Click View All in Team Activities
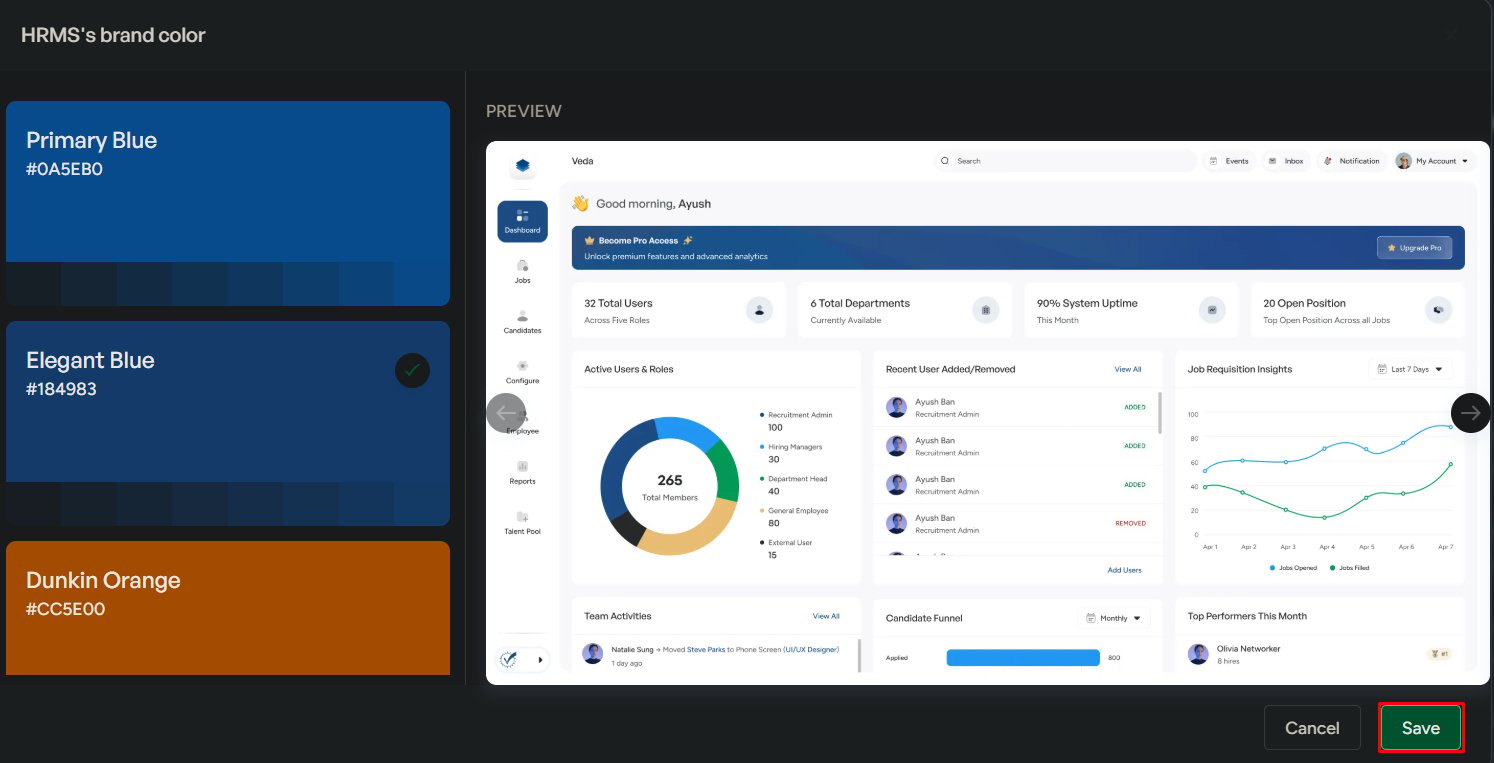 tap(826, 616)
